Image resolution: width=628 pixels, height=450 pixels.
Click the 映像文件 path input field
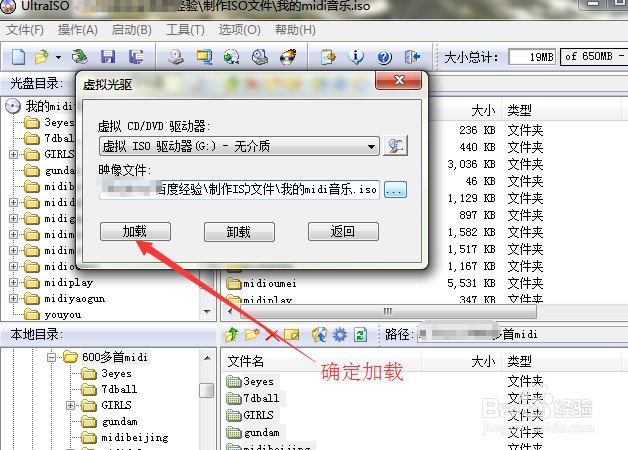[x=239, y=189]
